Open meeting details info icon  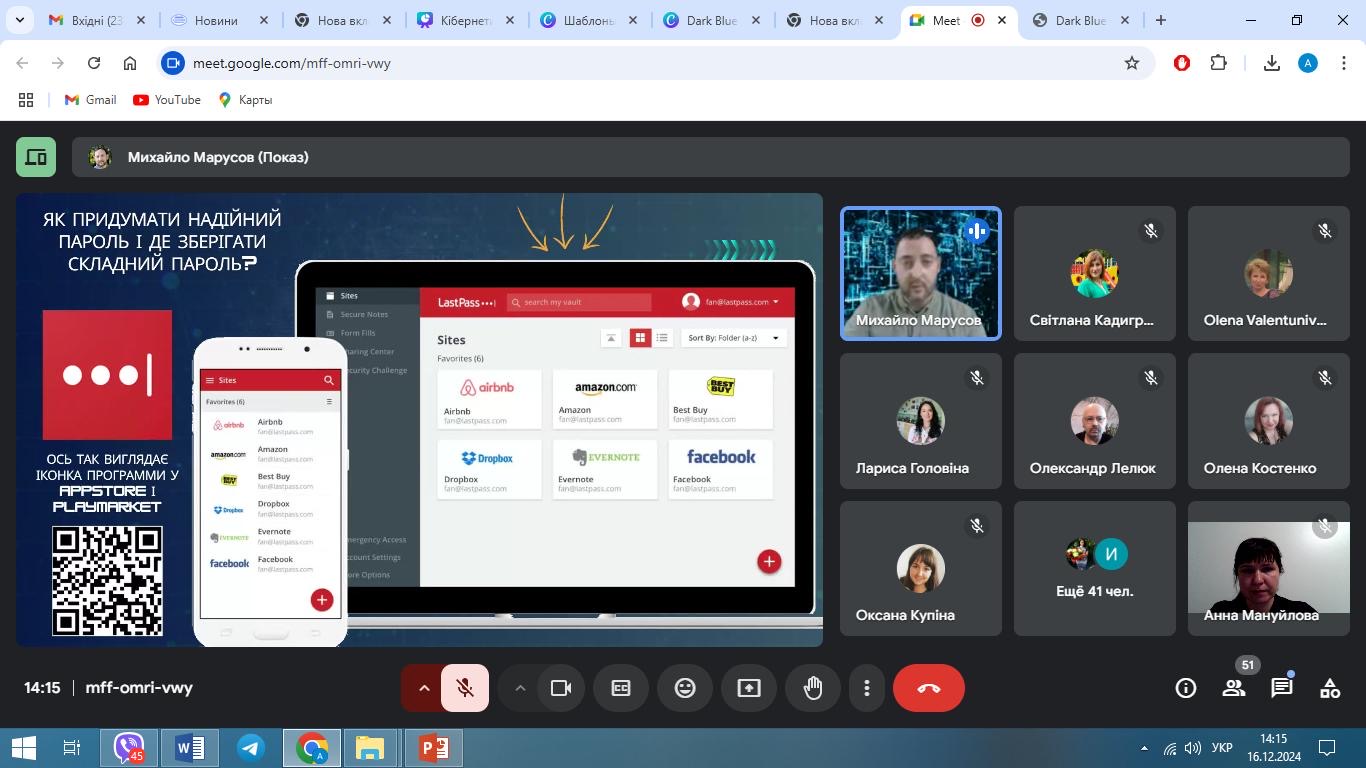click(x=1186, y=688)
